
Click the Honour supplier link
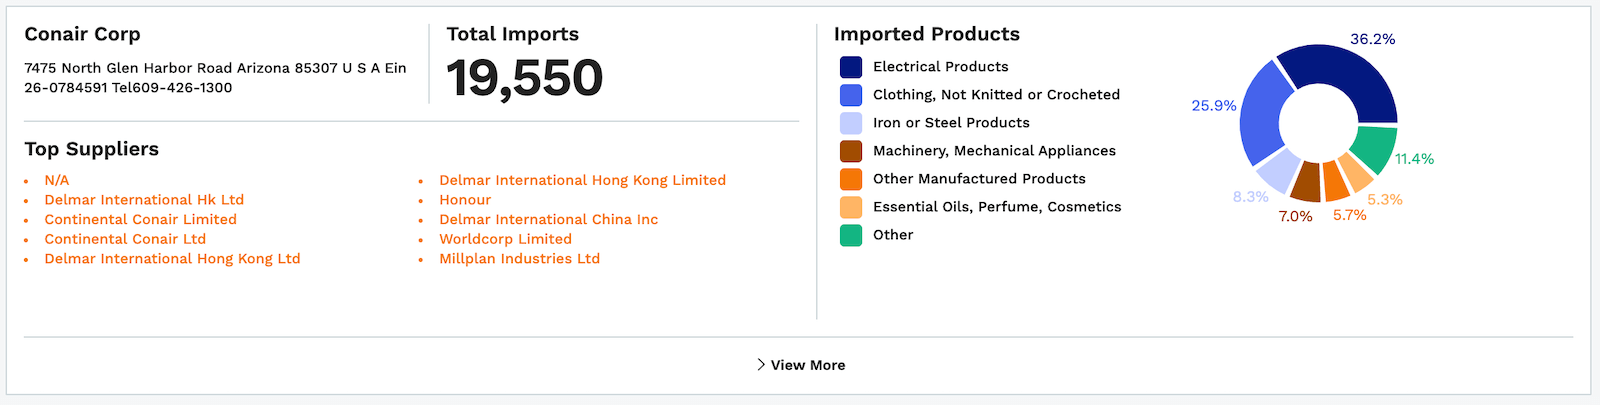[465, 200]
